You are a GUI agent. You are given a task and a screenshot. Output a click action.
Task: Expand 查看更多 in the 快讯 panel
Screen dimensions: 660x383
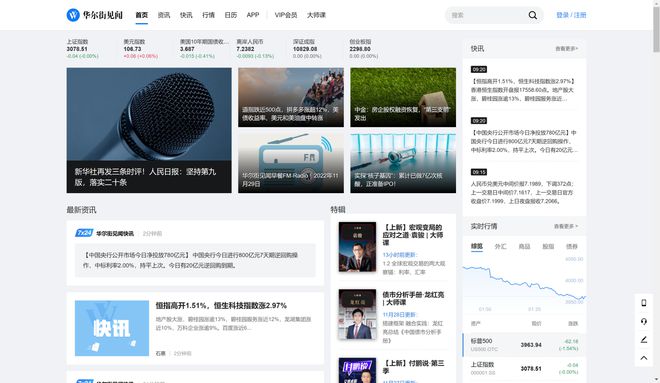[567, 49]
